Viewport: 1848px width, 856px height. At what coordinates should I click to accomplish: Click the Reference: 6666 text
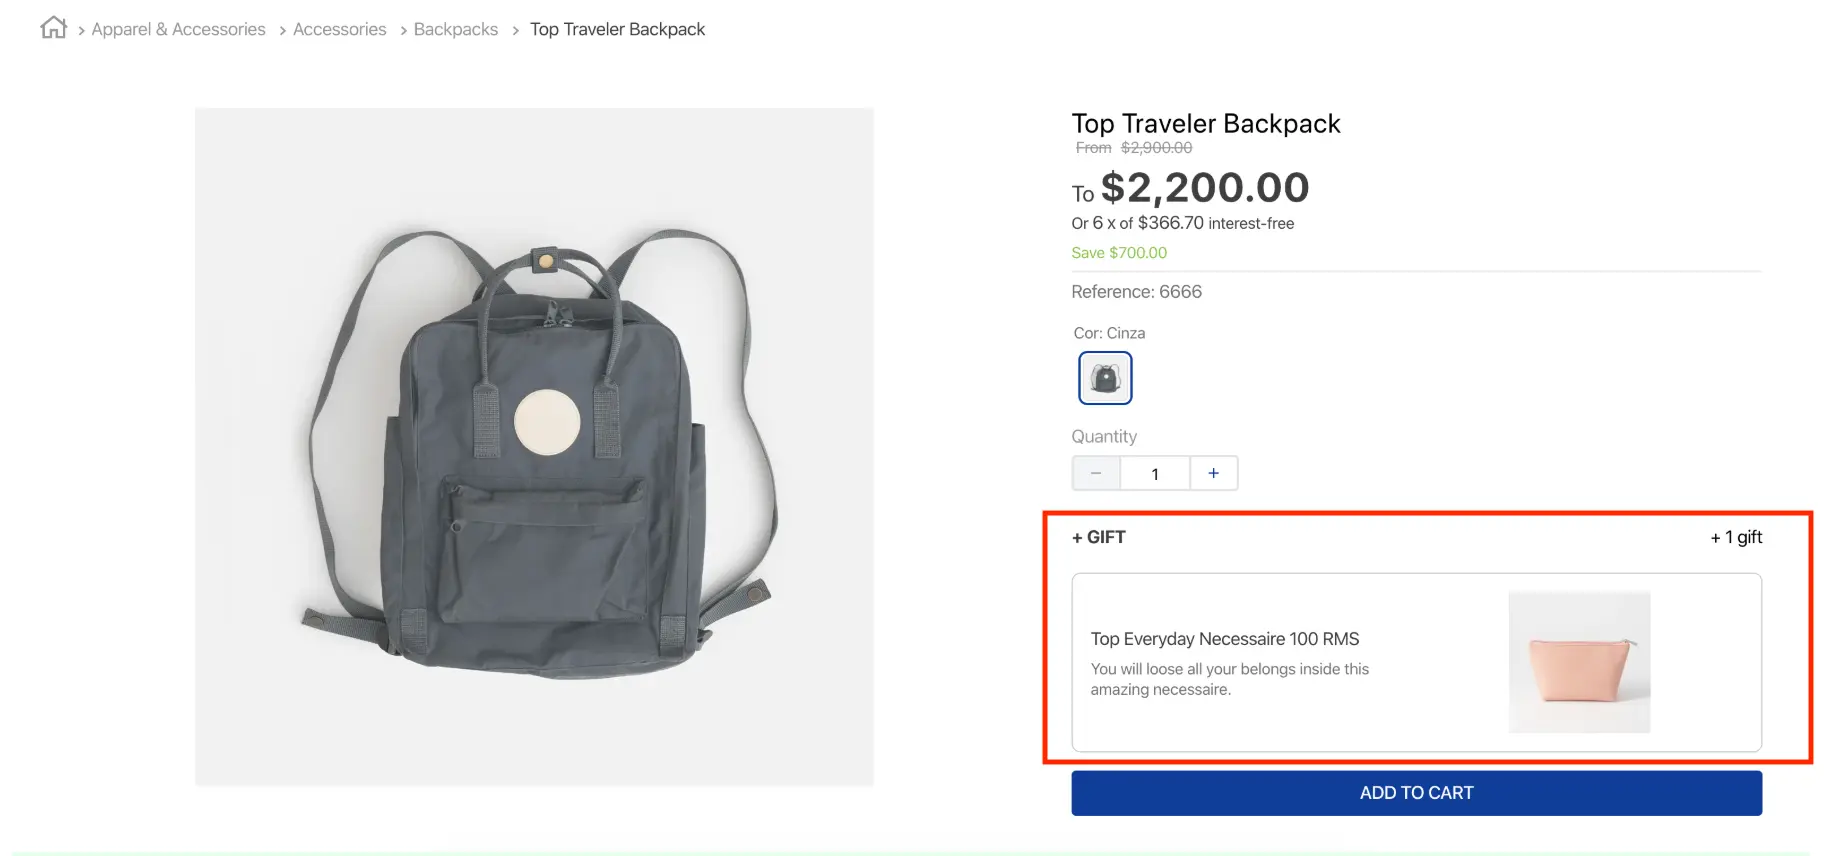click(1136, 292)
